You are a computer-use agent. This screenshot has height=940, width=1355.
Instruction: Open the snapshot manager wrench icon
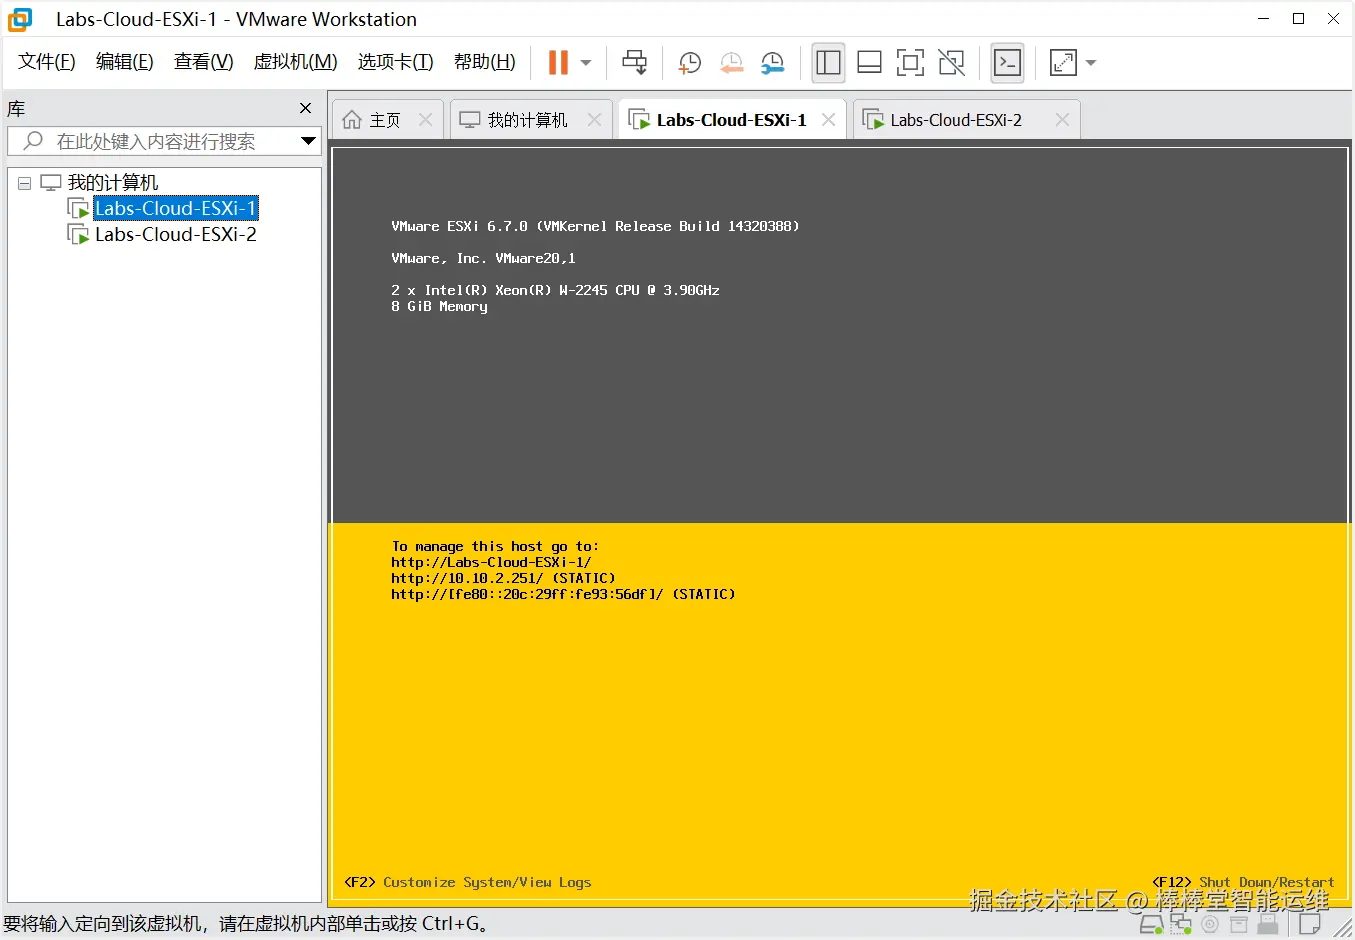tap(772, 63)
